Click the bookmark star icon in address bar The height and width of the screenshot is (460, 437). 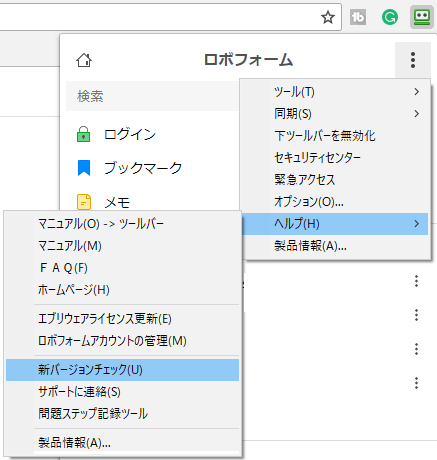pyautogui.click(x=328, y=17)
